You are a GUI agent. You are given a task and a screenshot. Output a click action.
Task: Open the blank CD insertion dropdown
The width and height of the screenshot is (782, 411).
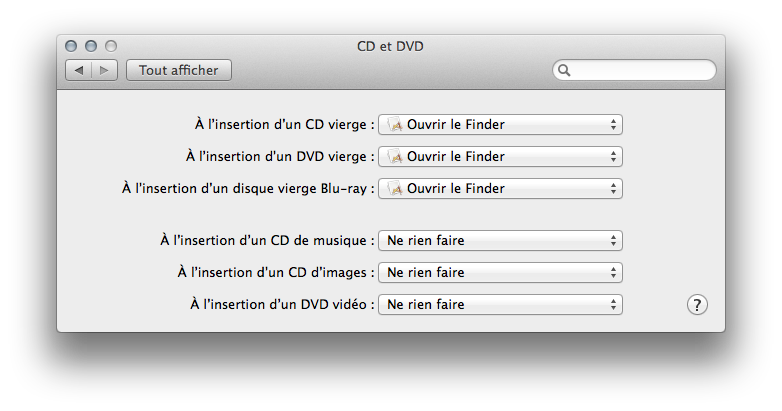coord(500,125)
